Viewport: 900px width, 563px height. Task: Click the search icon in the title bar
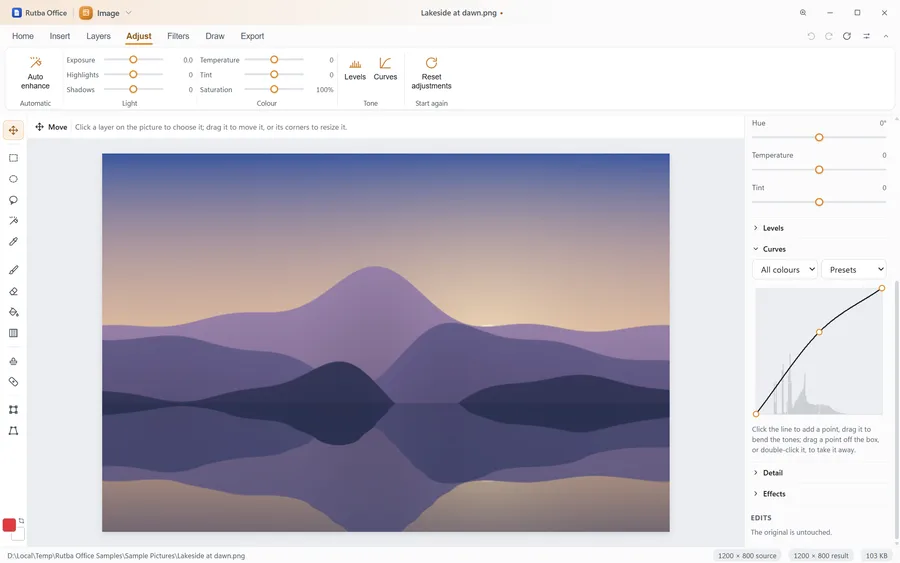coord(802,13)
